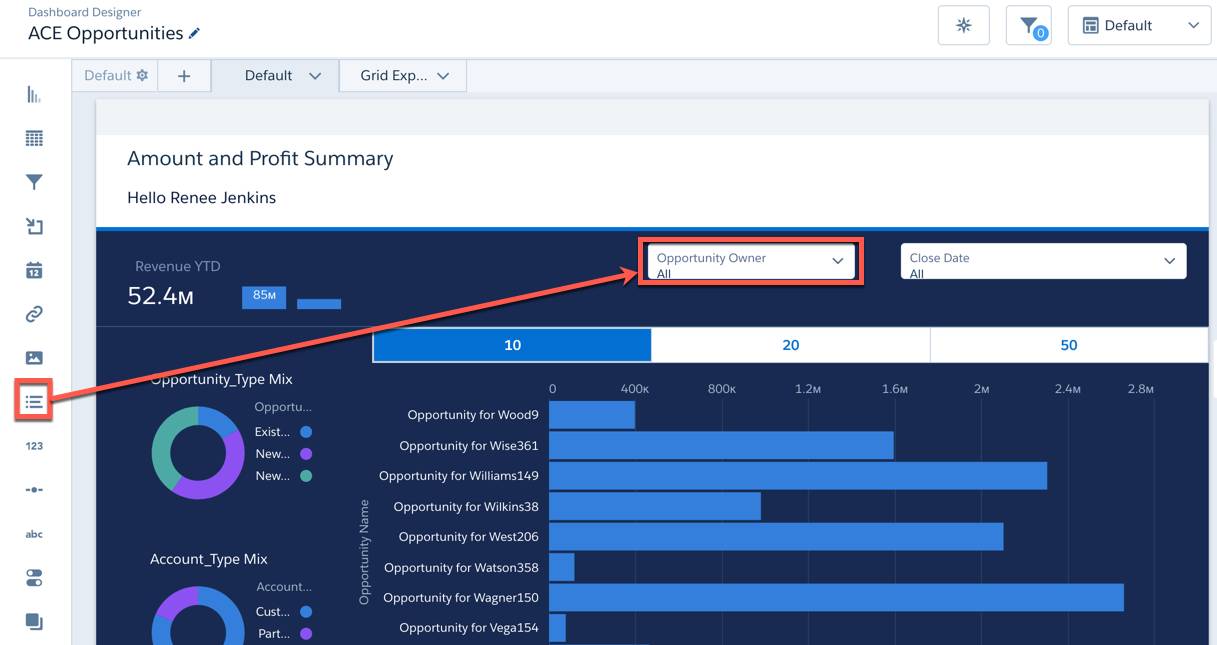
Task: Add a new page with plus button
Action: click(x=184, y=76)
